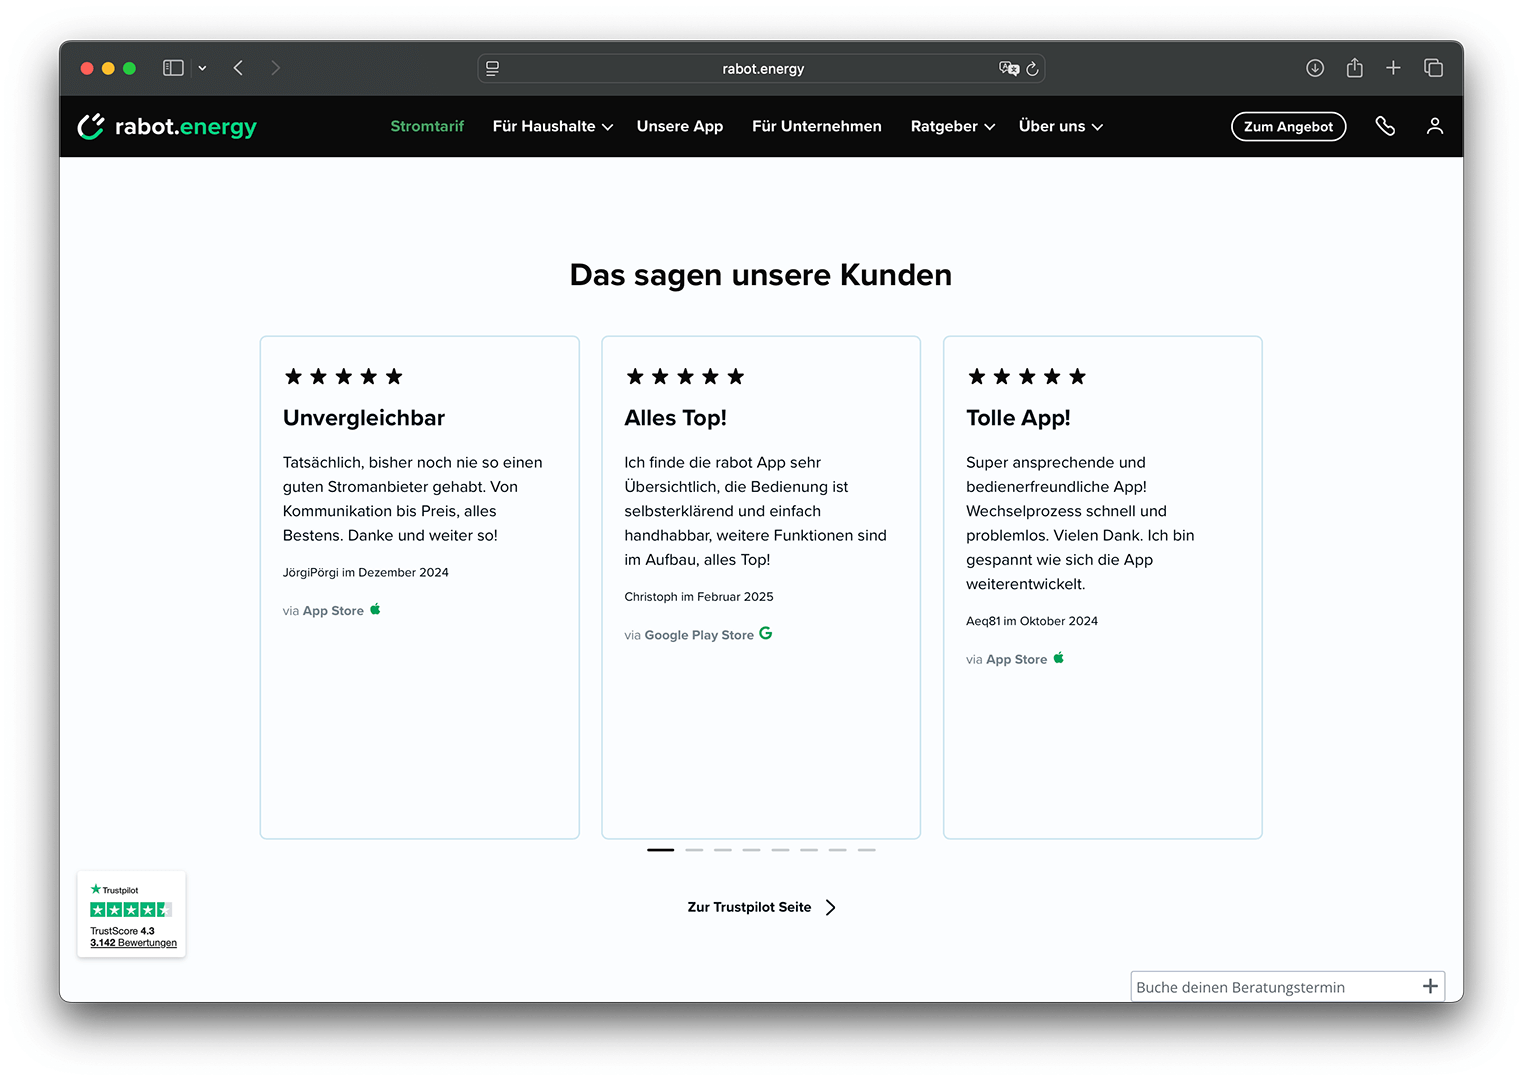Screen dimensions: 1522x1080
Task: Click the translate icon in the address bar
Action: pos(1009,68)
